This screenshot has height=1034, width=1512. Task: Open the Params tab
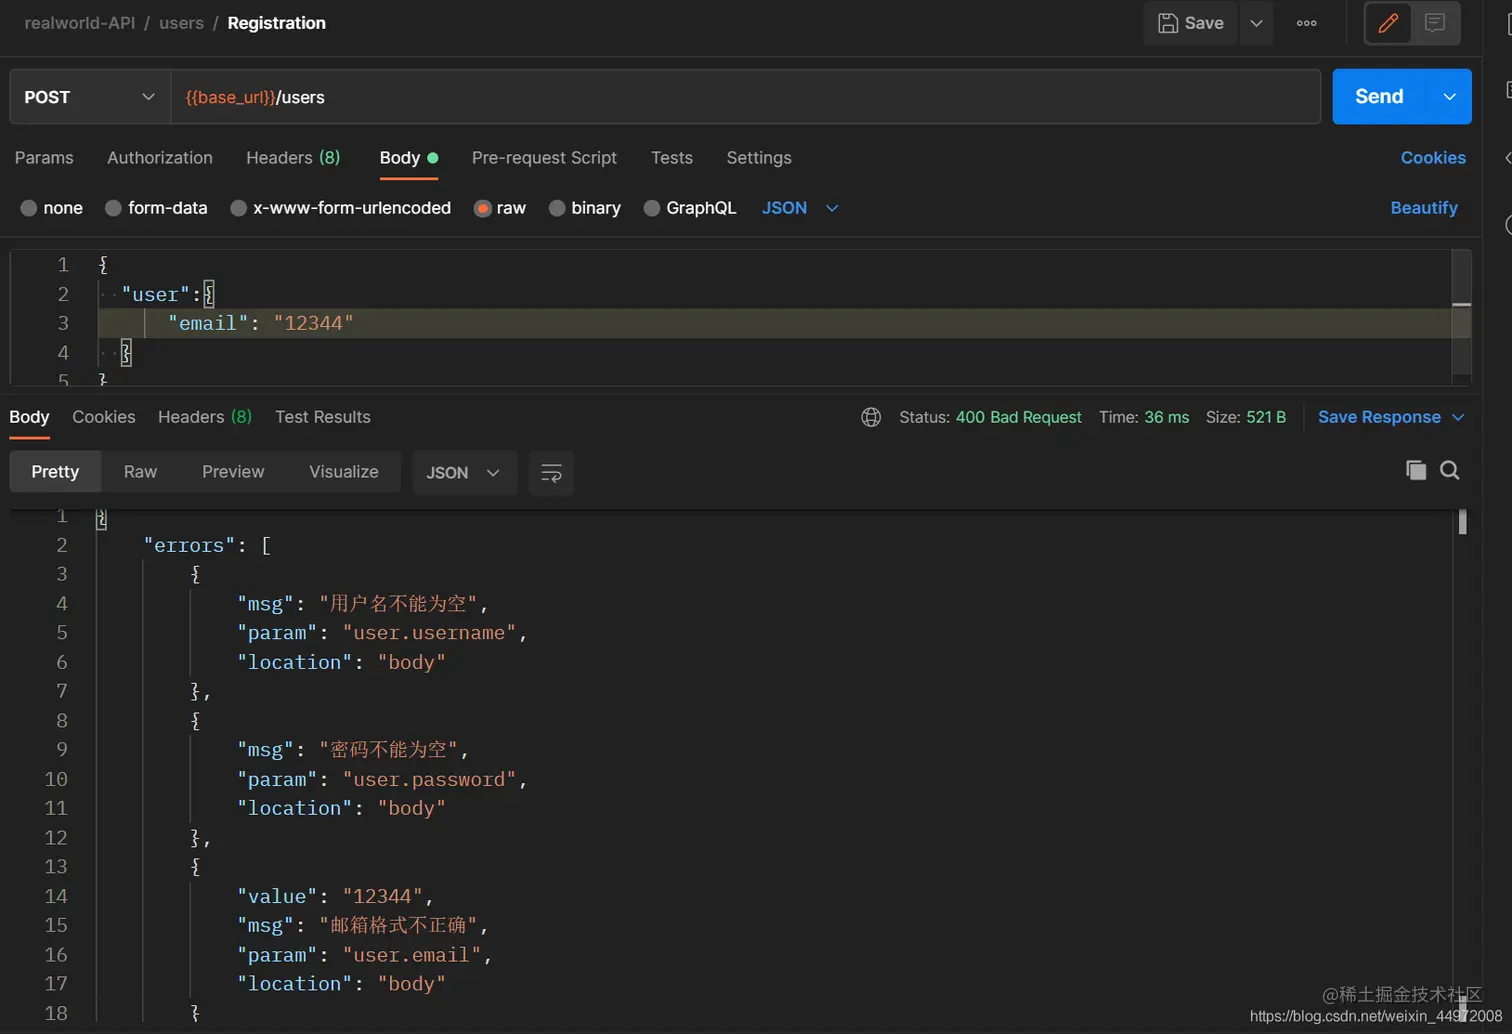tap(44, 158)
